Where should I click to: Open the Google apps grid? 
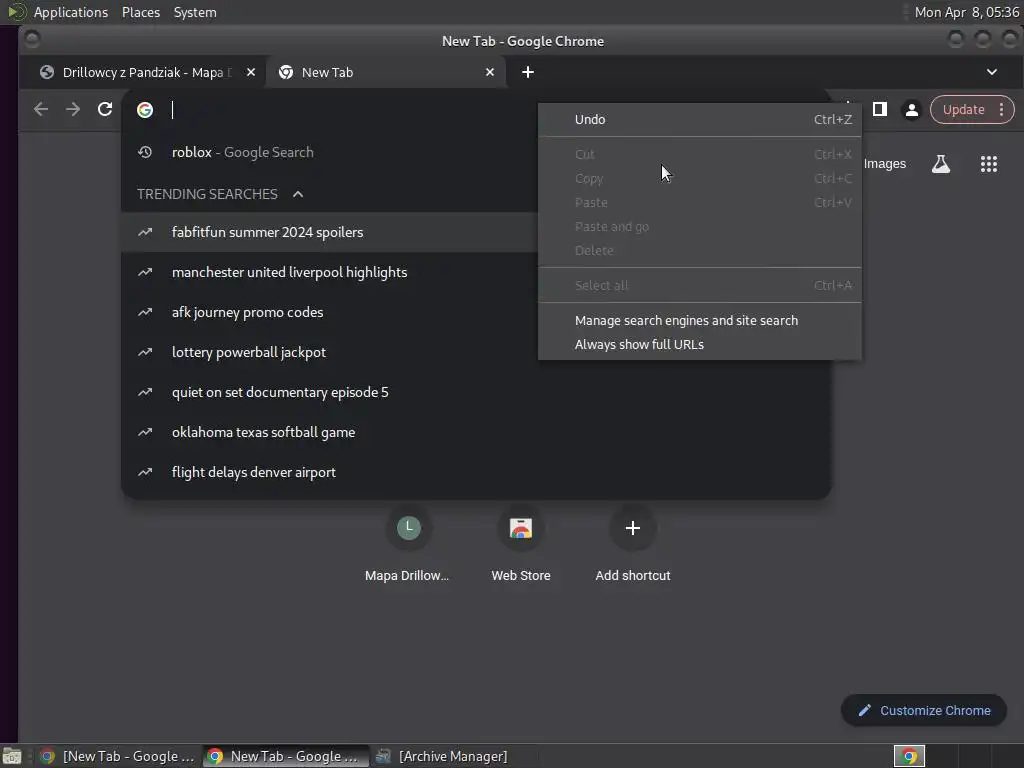point(989,164)
